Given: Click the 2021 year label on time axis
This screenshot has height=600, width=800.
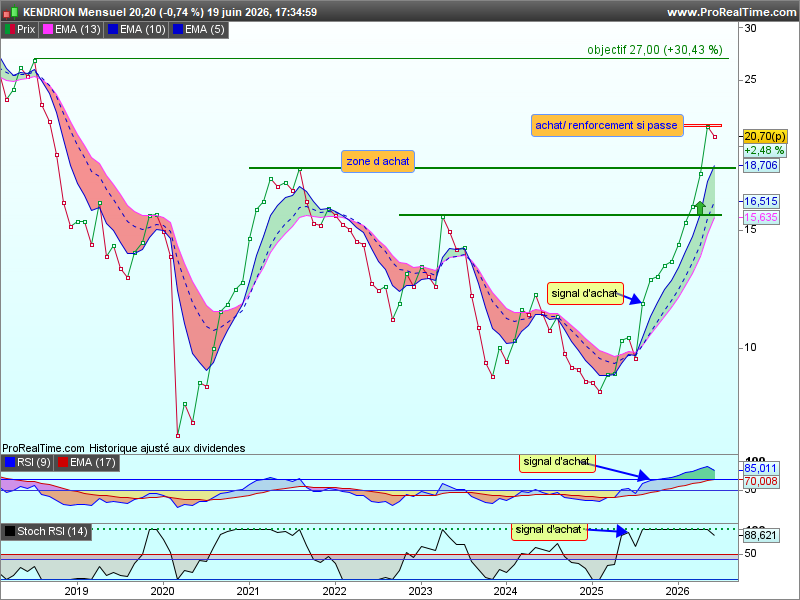Looking at the screenshot, I should click(x=248, y=591).
